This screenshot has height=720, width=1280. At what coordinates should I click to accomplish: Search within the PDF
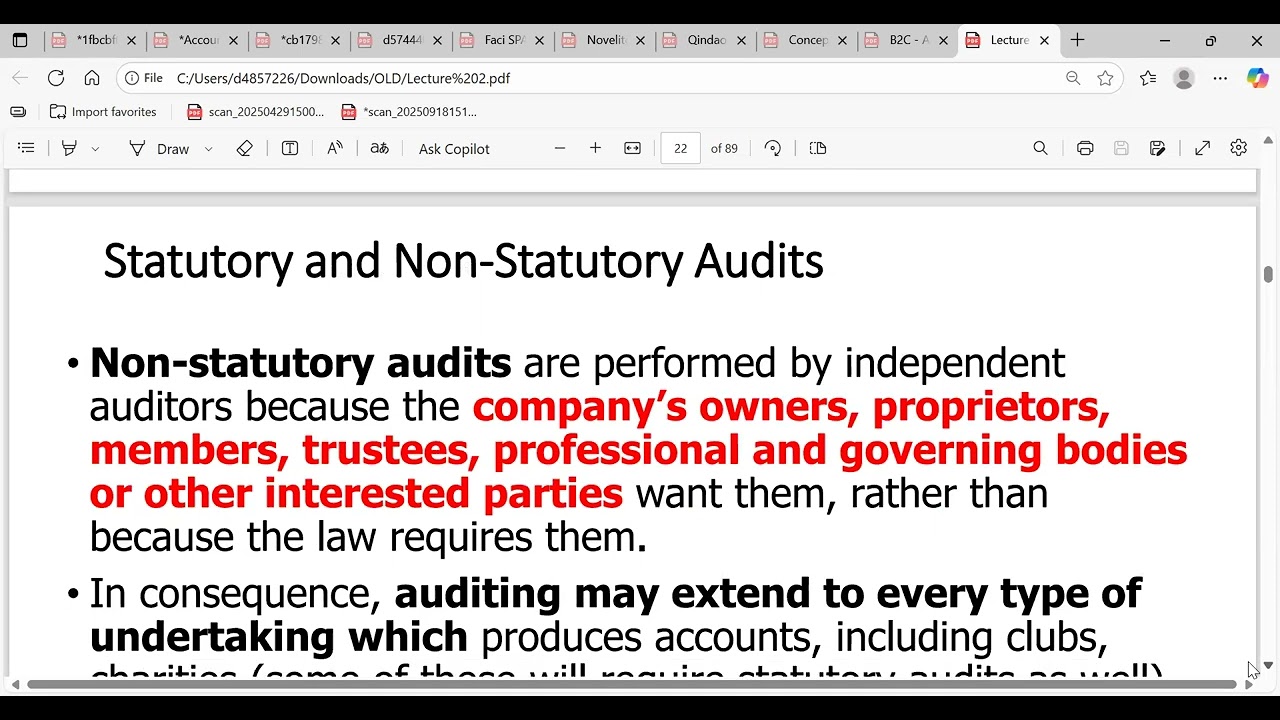(1040, 148)
